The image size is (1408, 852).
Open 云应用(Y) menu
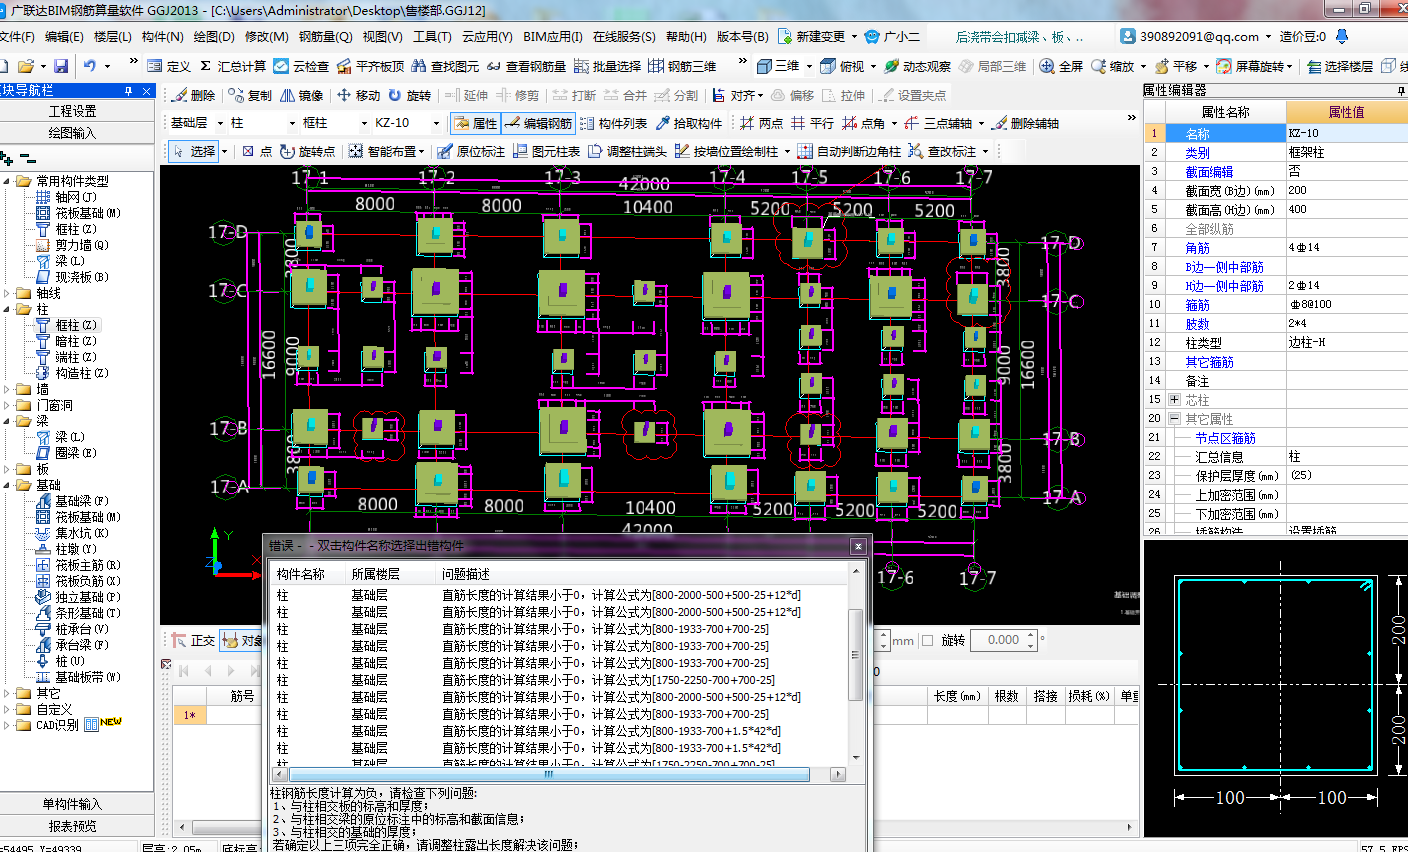tap(487, 37)
